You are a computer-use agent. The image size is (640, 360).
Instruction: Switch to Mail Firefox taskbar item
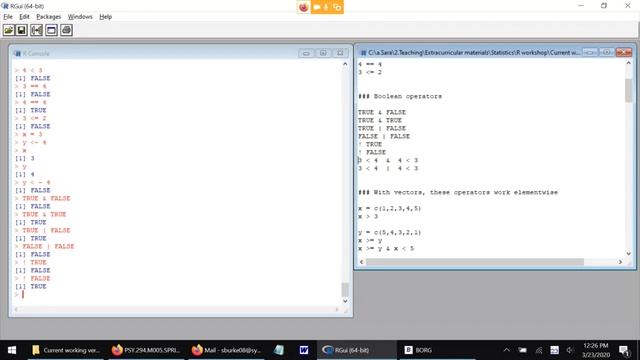point(226,350)
